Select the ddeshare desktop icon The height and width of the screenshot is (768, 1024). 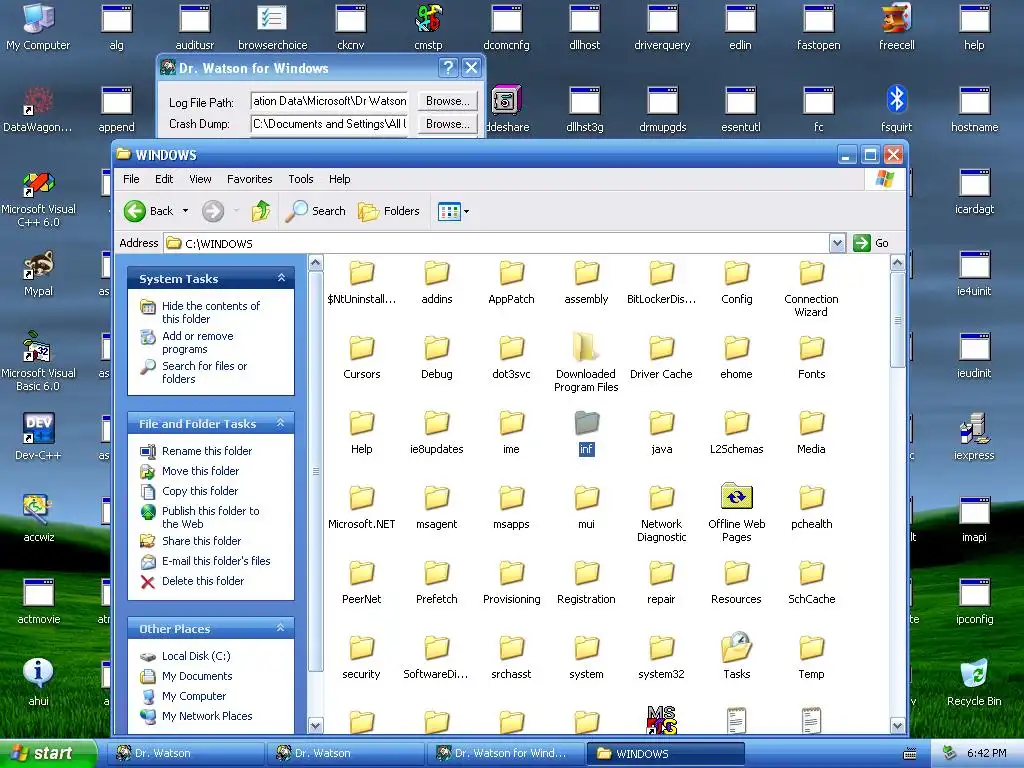[507, 108]
